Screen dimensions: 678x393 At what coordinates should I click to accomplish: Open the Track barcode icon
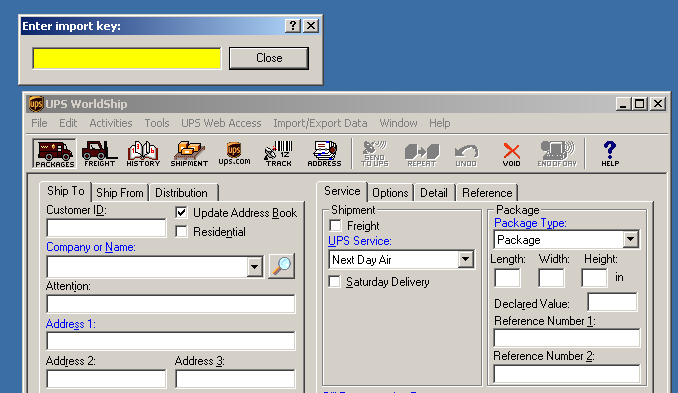tap(278, 153)
